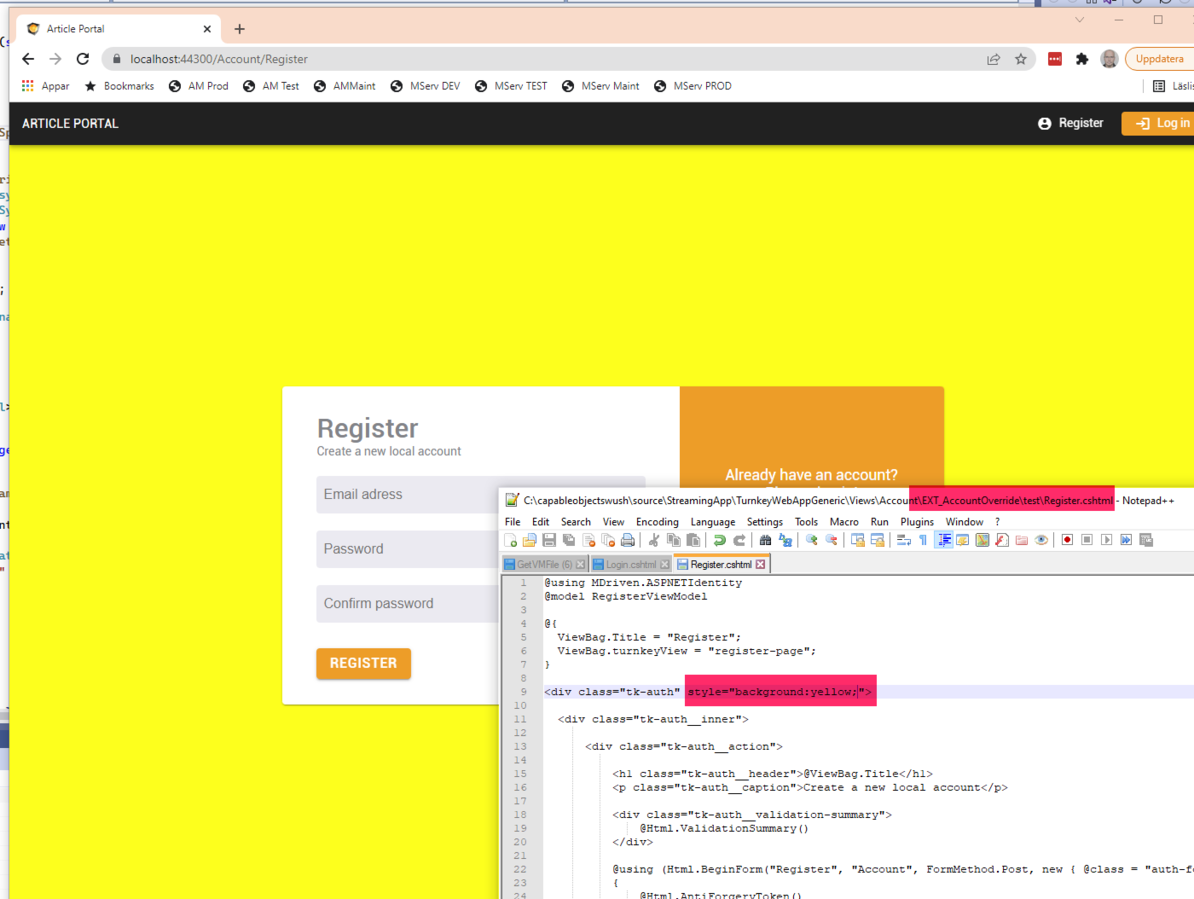Click the Uppdatera button in Chrome
This screenshot has height=899, width=1194.
pyautogui.click(x=1159, y=59)
